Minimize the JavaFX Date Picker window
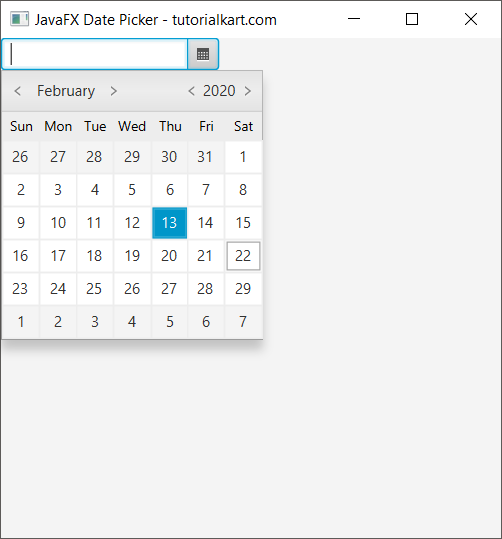The height and width of the screenshot is (539, 502). click(354, 19)
